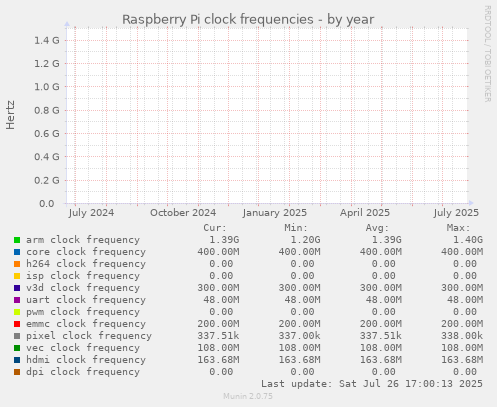Click pixel clock minimum value 337.00k
The width and height of the screenshot is (497, 407).
click(x=299, y=336)
